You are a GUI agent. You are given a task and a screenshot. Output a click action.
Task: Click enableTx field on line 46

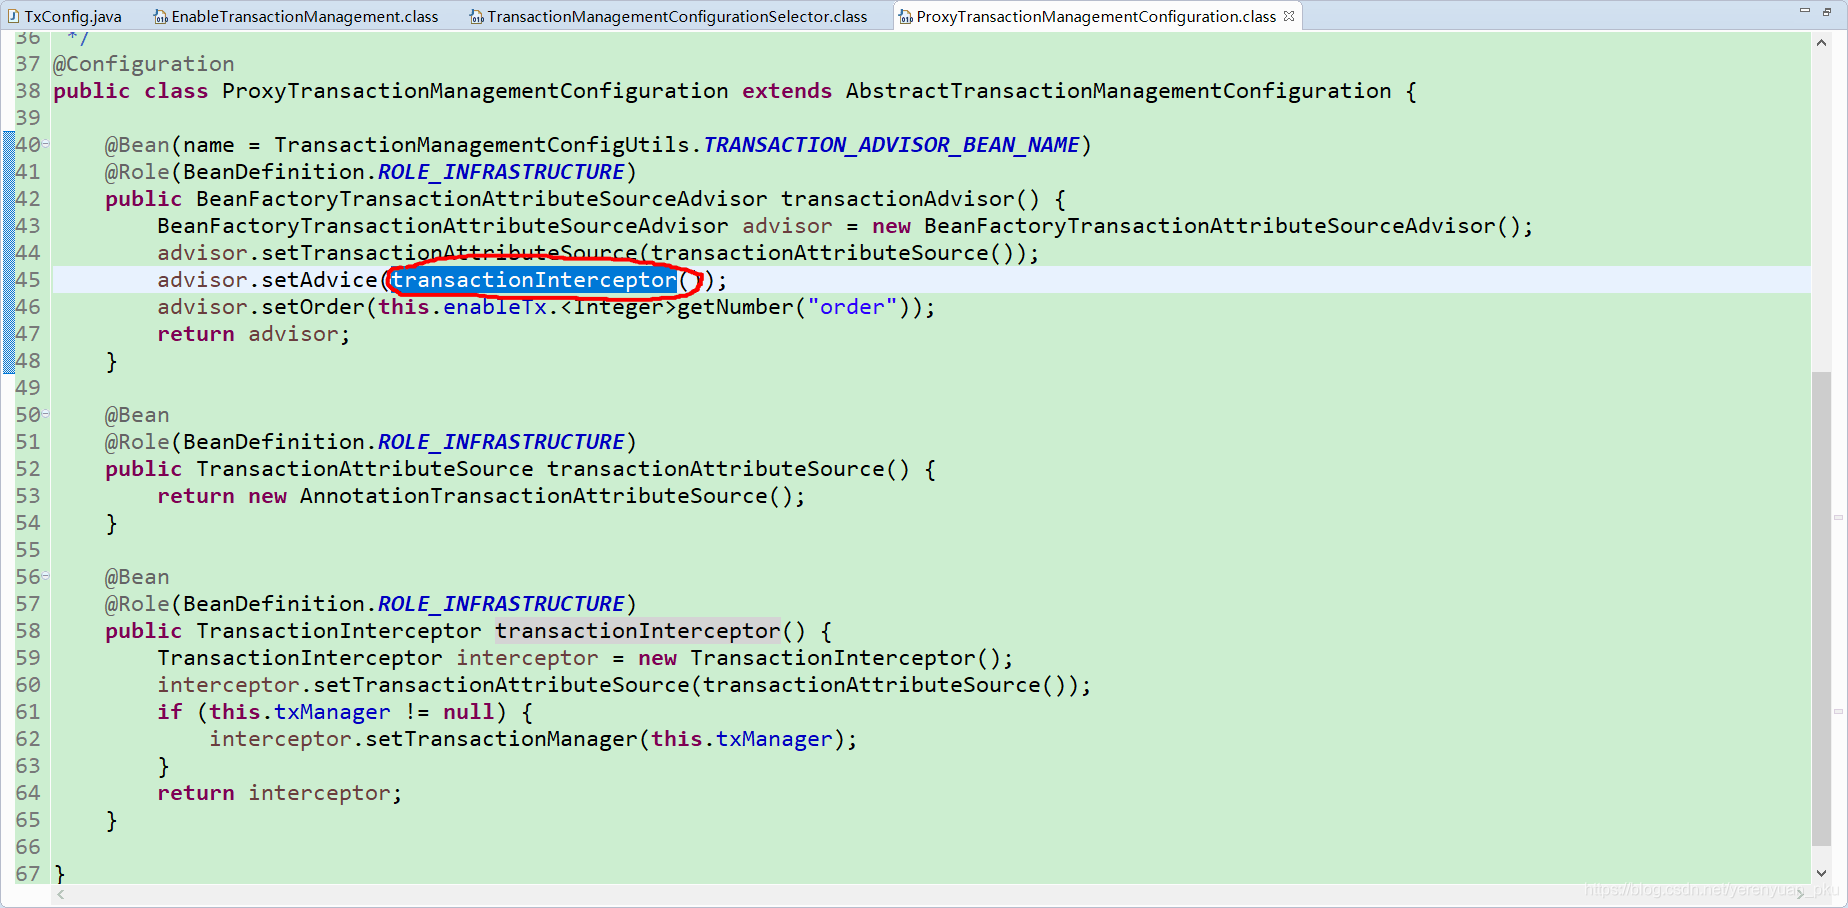[x=495, y=307]
